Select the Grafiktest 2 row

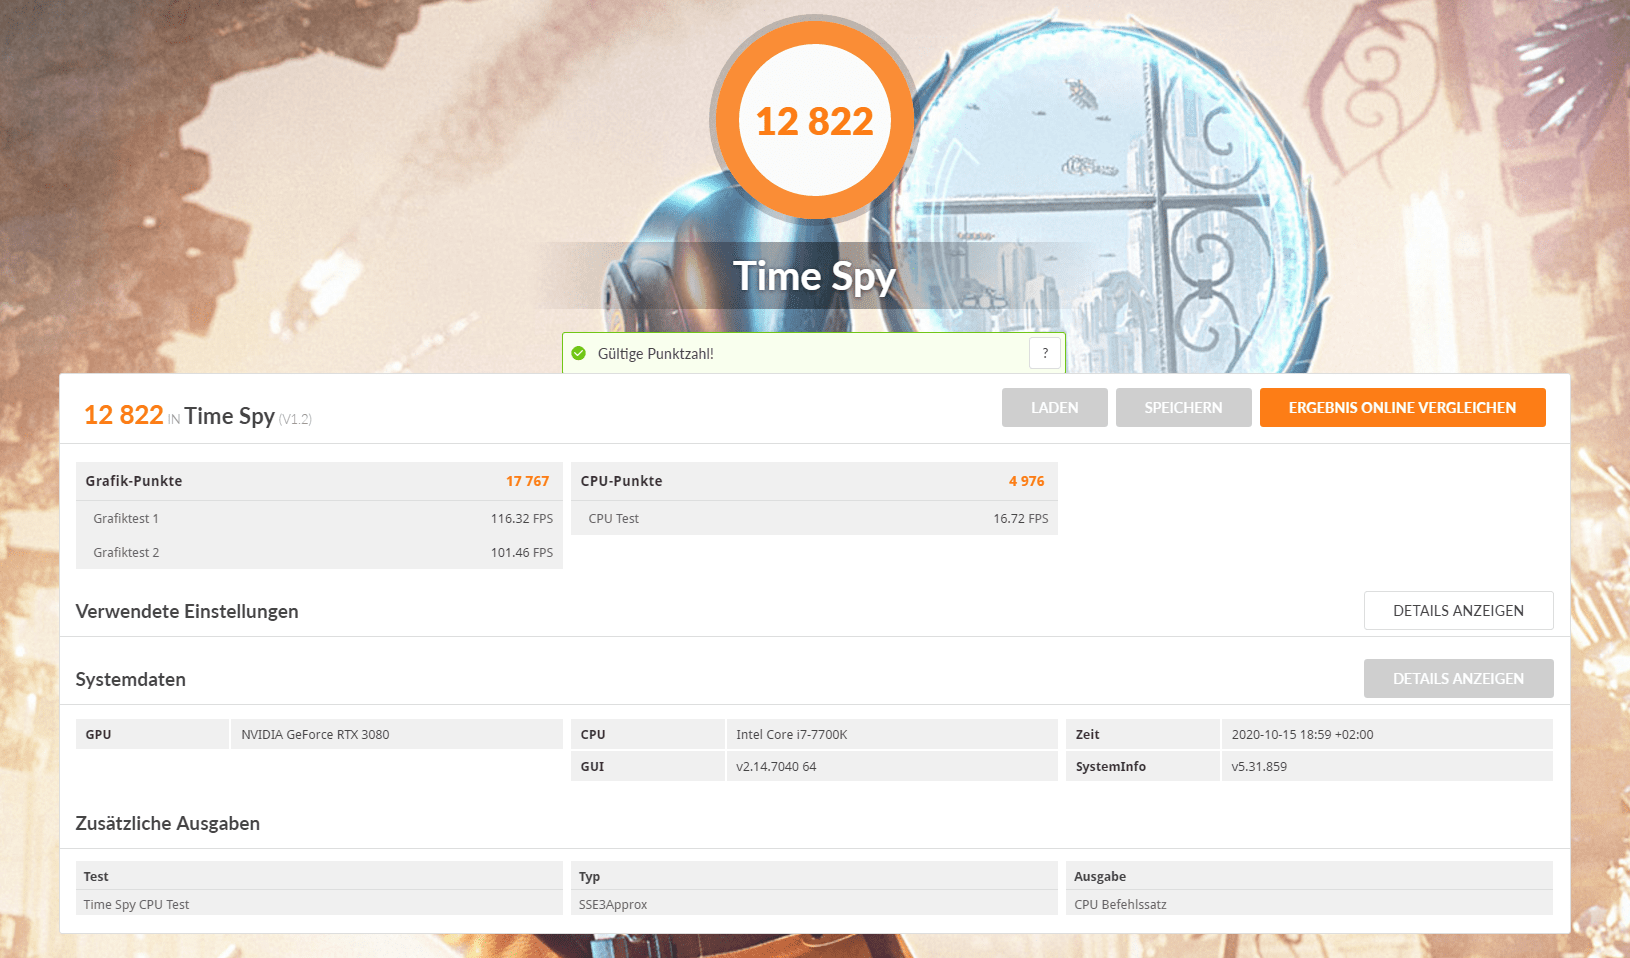[319, 552]
